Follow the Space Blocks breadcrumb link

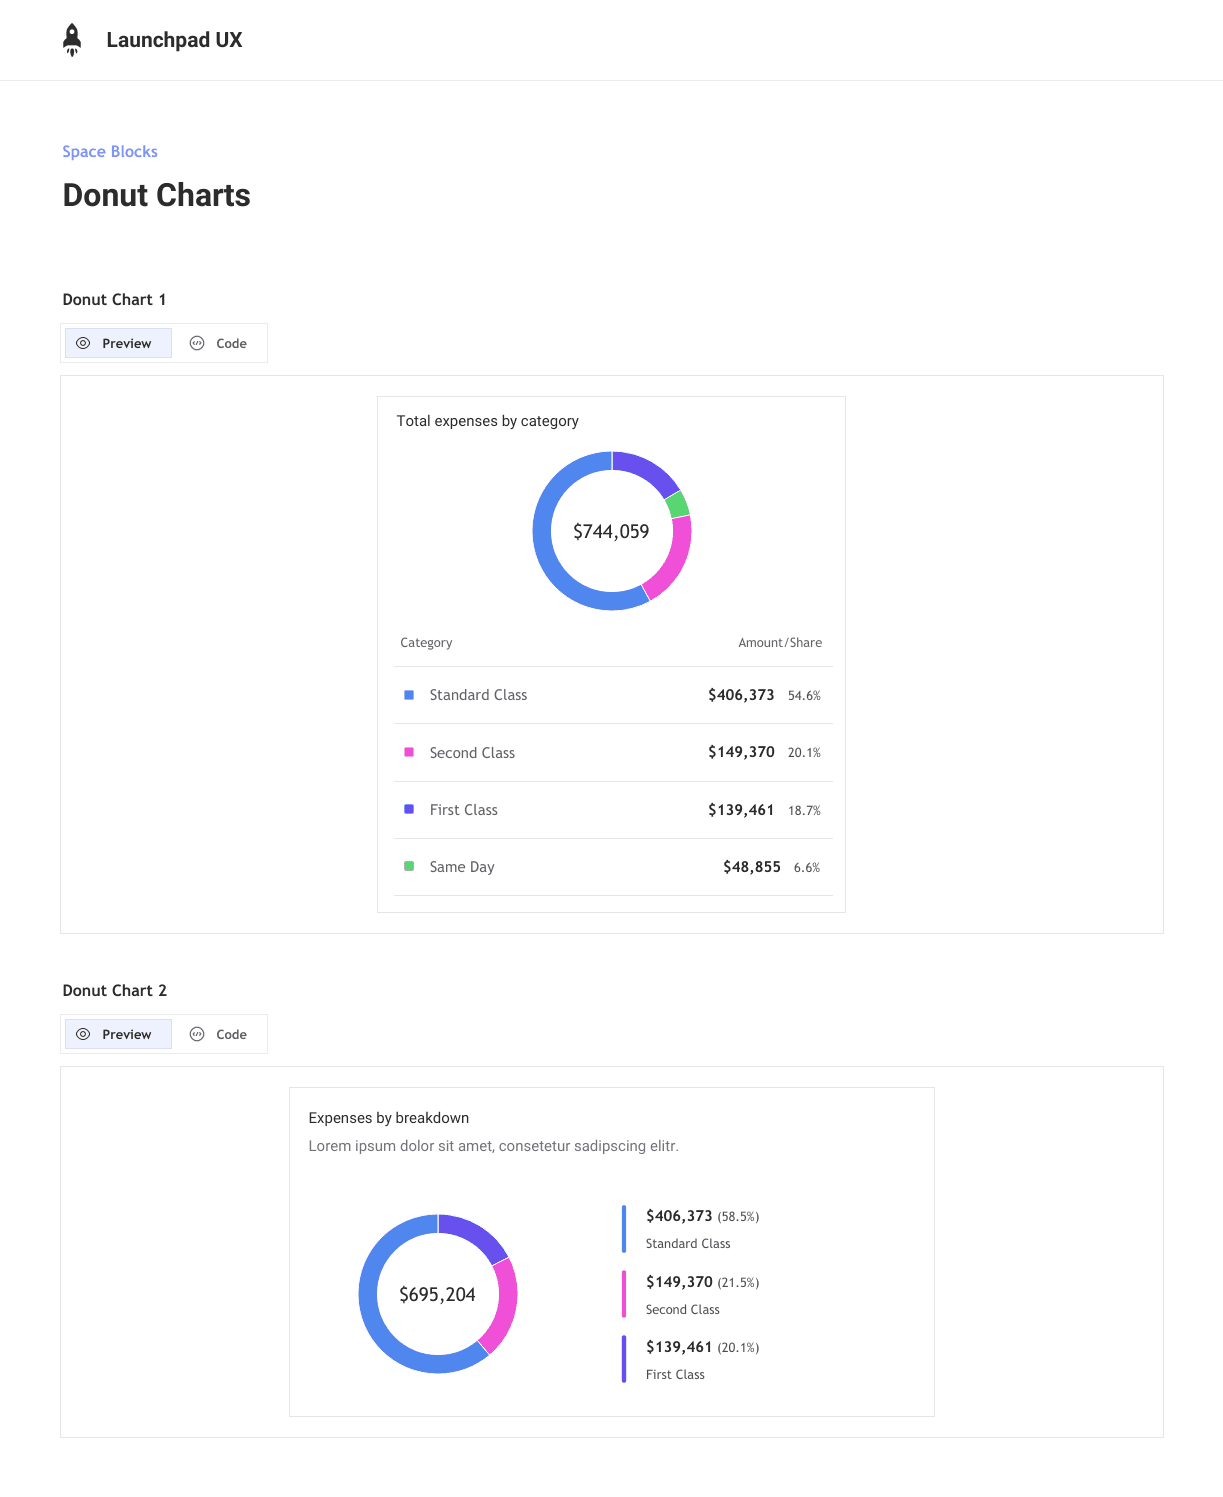coord(110,151)
